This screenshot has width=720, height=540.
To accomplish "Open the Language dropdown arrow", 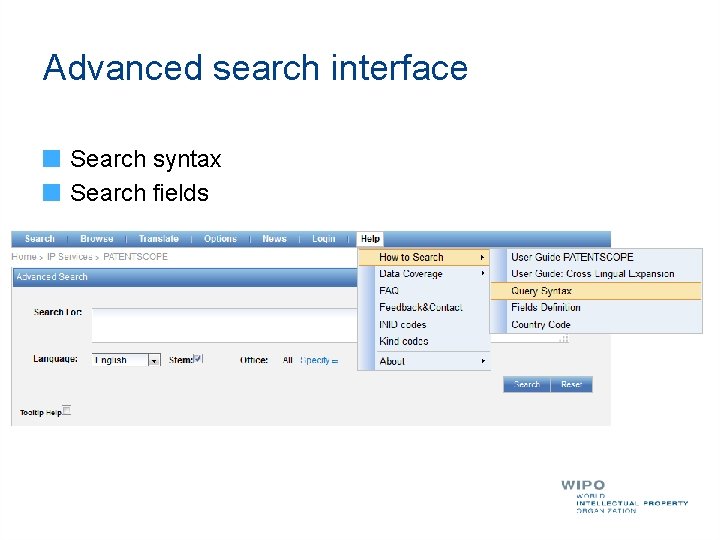I will (x=154, y=360).
